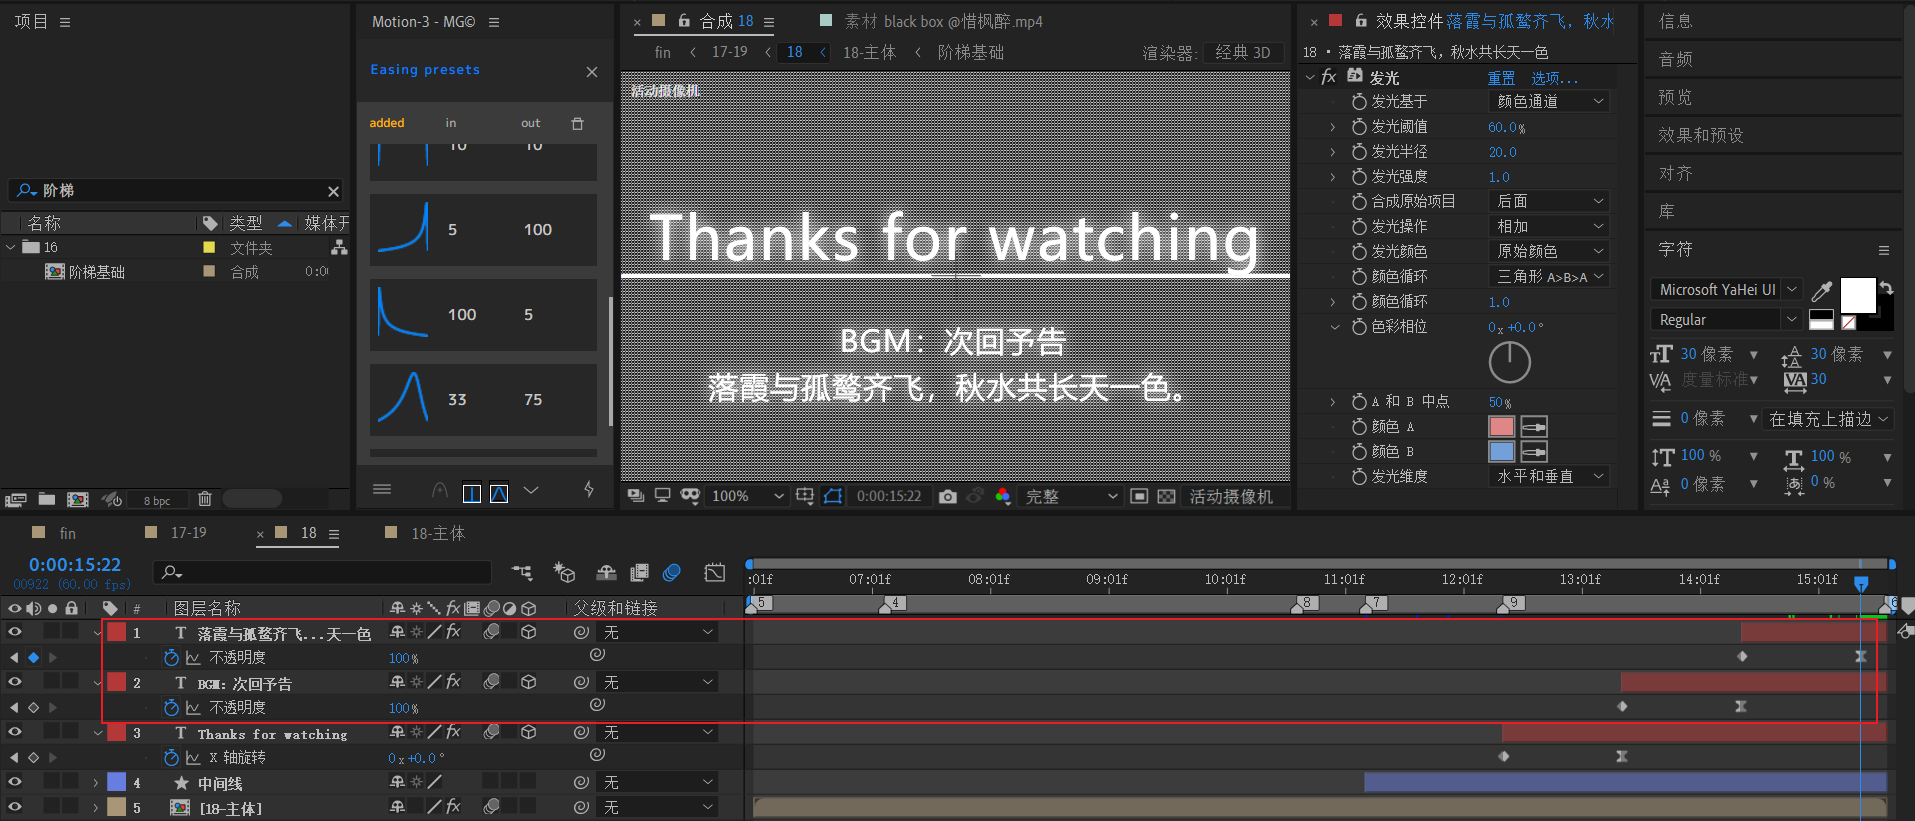Click the region of interest icon
The image size is (1915, 821).
pyautogui.click(x=1139, y=497)
